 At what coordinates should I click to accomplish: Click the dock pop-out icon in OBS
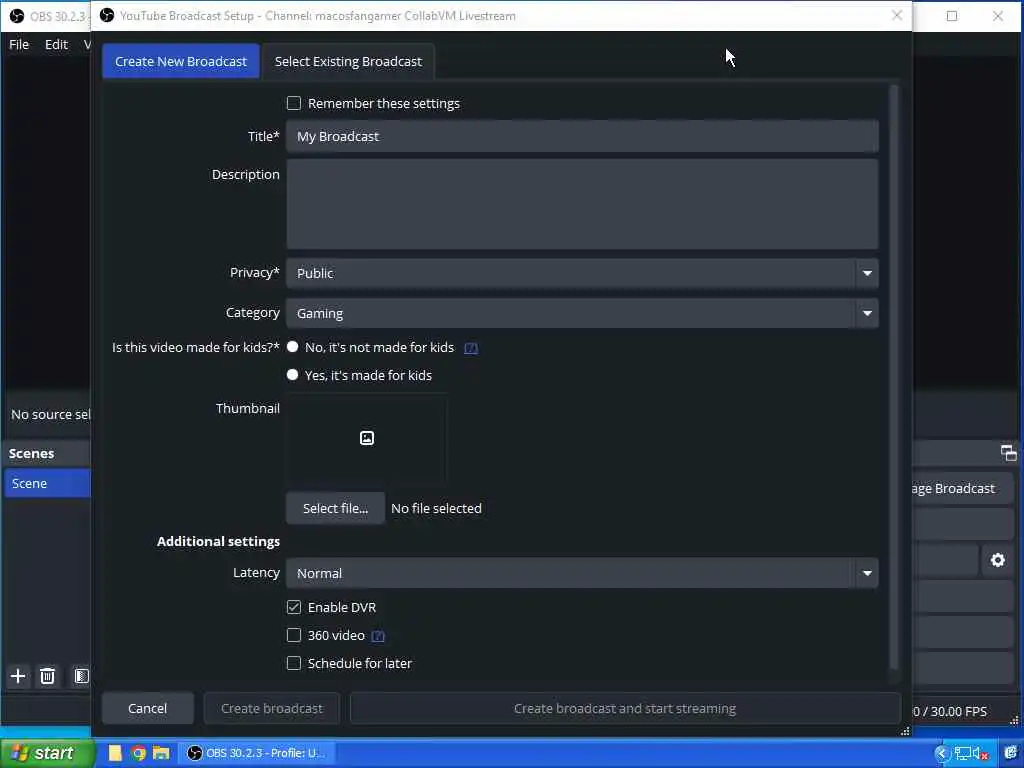[1008, 453]
